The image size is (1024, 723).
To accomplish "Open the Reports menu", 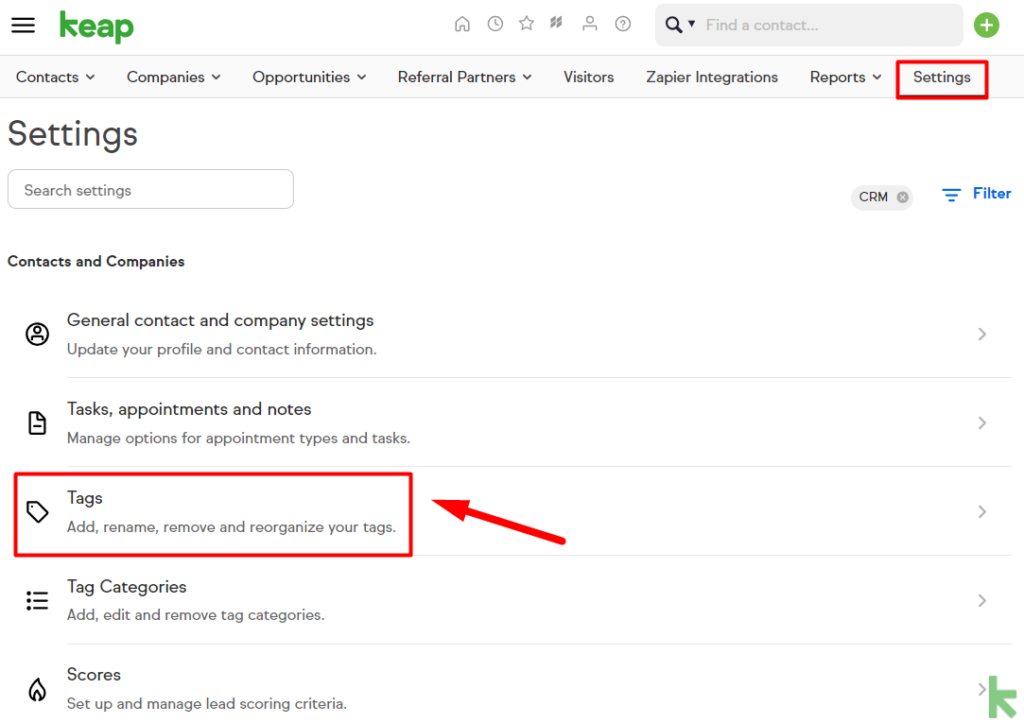I will (x=846, y=77).
